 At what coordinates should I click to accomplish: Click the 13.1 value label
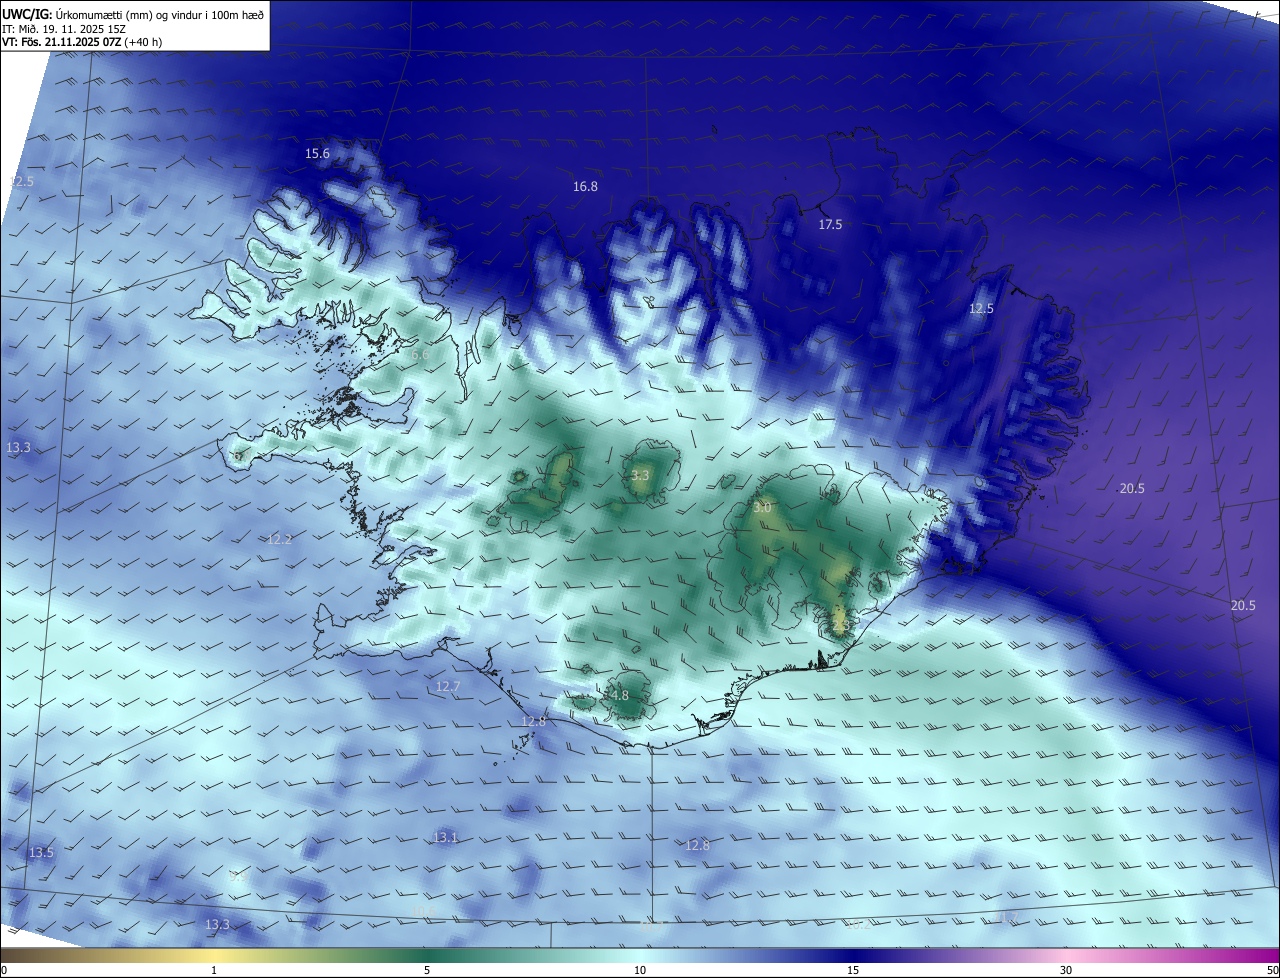pos(445,837)
